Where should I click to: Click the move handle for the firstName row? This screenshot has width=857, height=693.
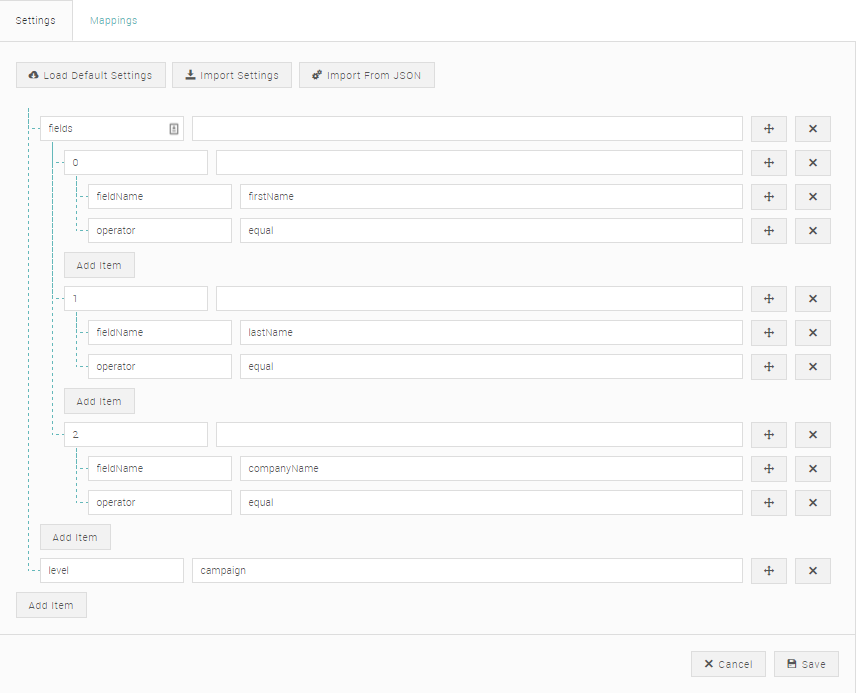tap(768, 196)
